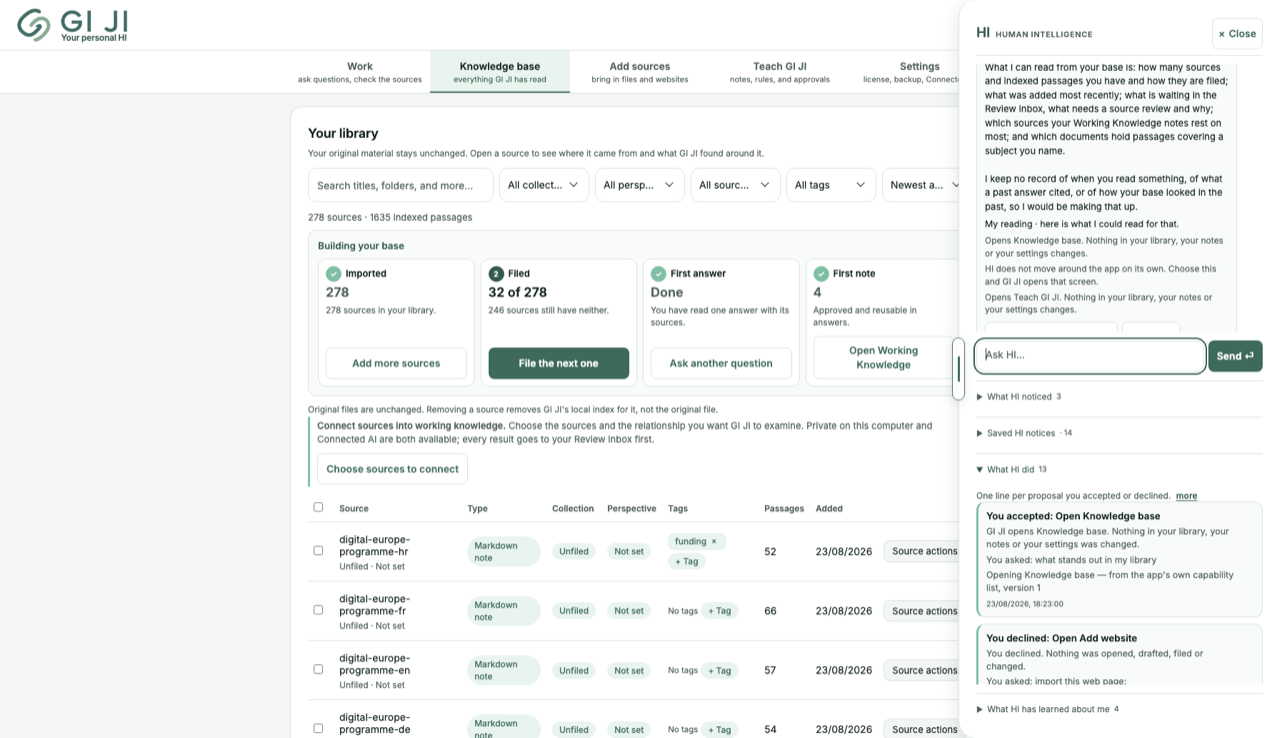
Task: Click the step 2 badge beside Filed
Action: (x=496, y=273)
